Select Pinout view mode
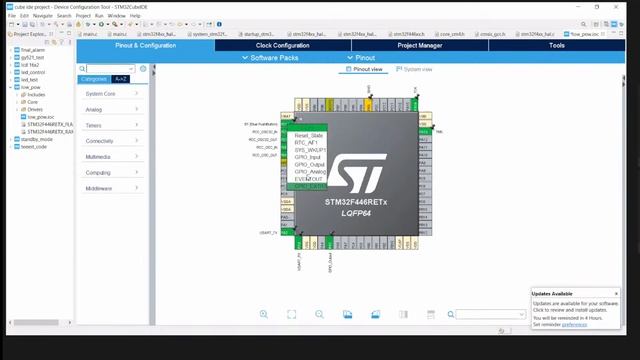640x360 pixels. tap(364, 69)
